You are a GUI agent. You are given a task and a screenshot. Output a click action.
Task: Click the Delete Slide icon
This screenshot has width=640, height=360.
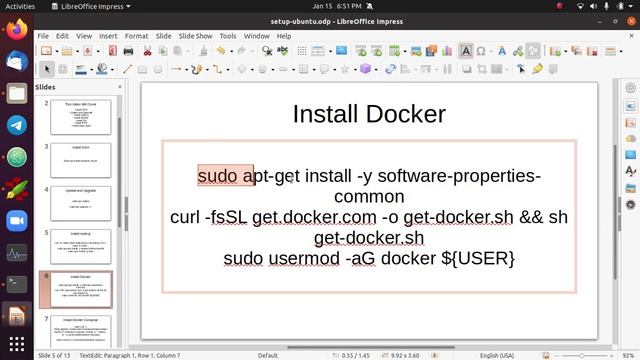(x=592, y=51)
